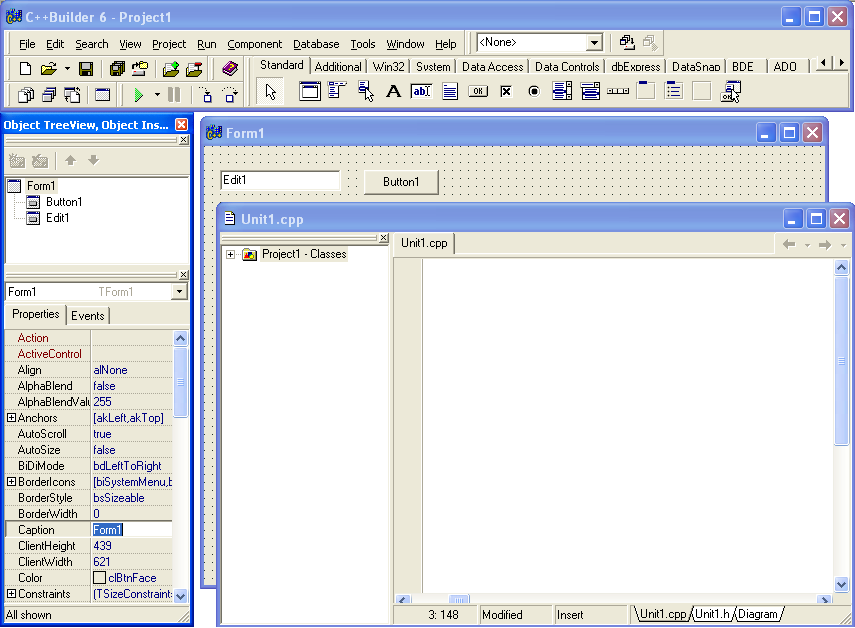Viewport: 855px width, 628px height.
Task: Select the ListBox palette component
Action: 562,91
